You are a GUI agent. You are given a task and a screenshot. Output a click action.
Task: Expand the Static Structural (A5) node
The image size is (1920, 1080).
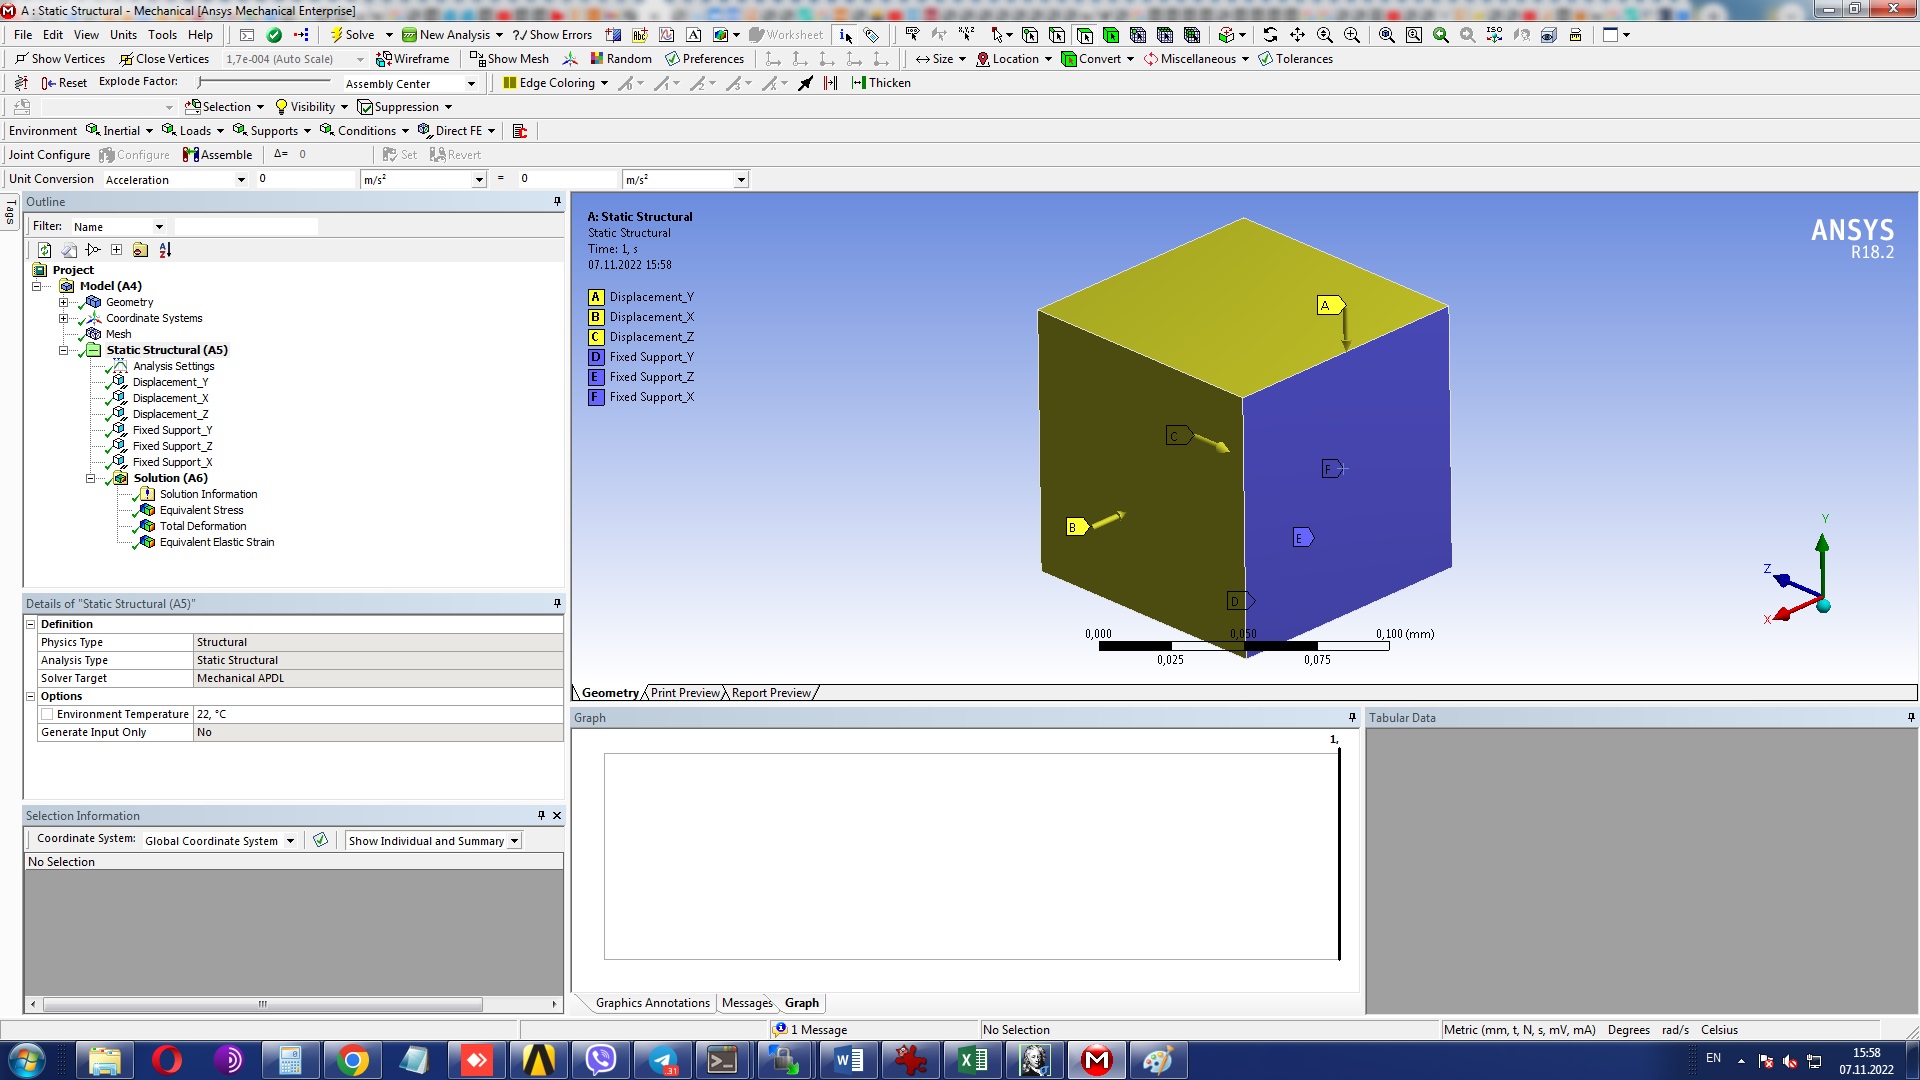(62, 349)
